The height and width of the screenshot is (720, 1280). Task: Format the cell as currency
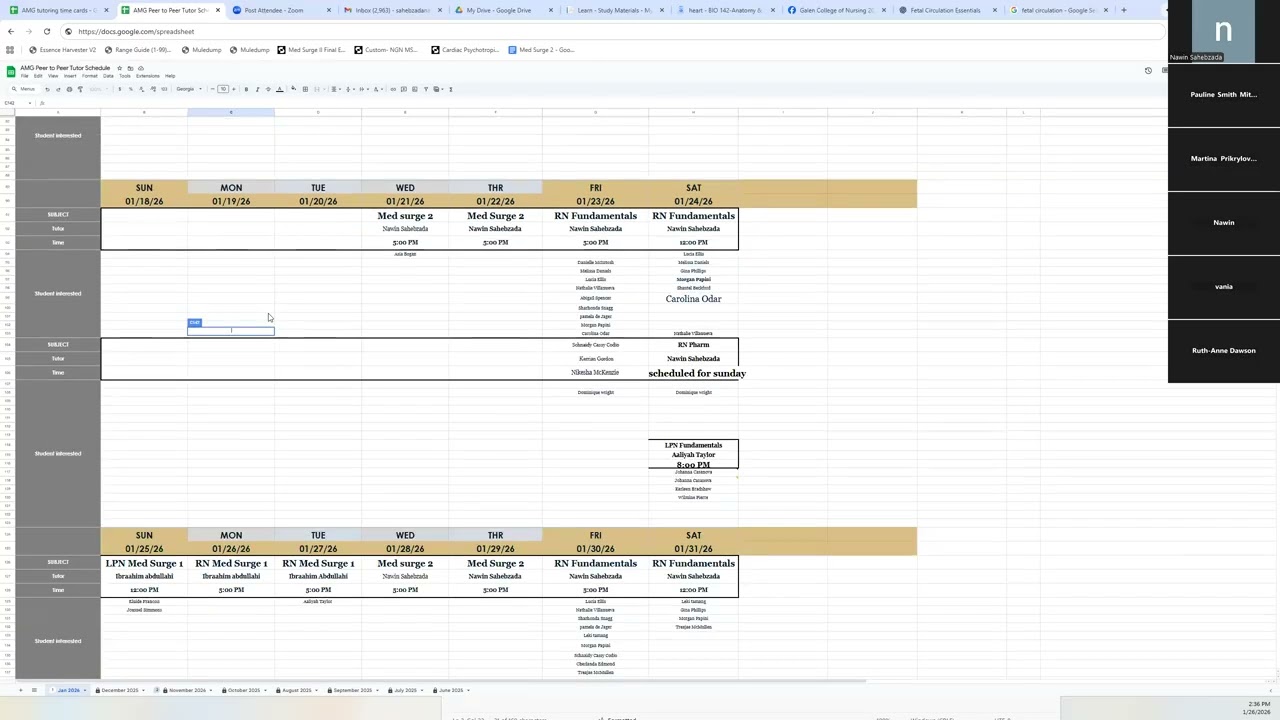tap(119, 89)
